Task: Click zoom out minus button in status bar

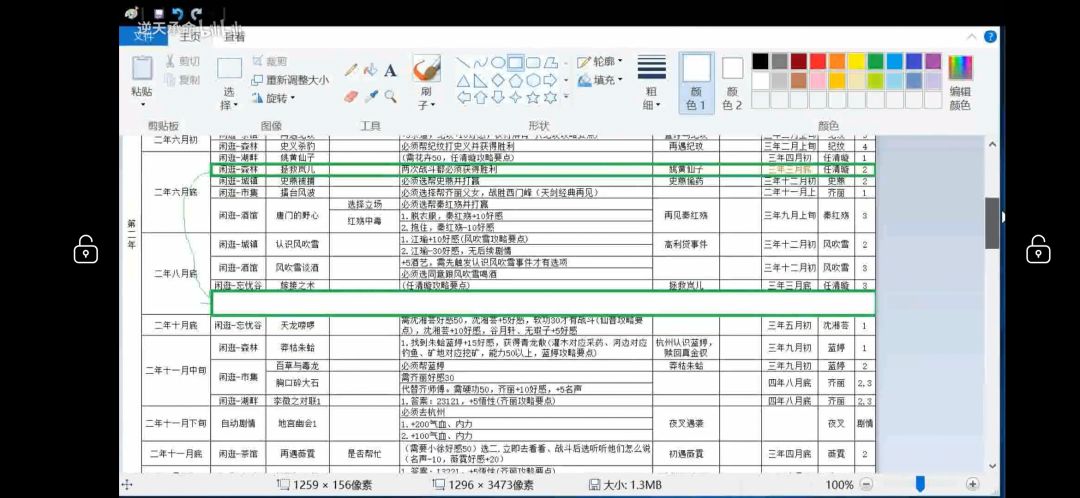Action: (x=866, y=484)
